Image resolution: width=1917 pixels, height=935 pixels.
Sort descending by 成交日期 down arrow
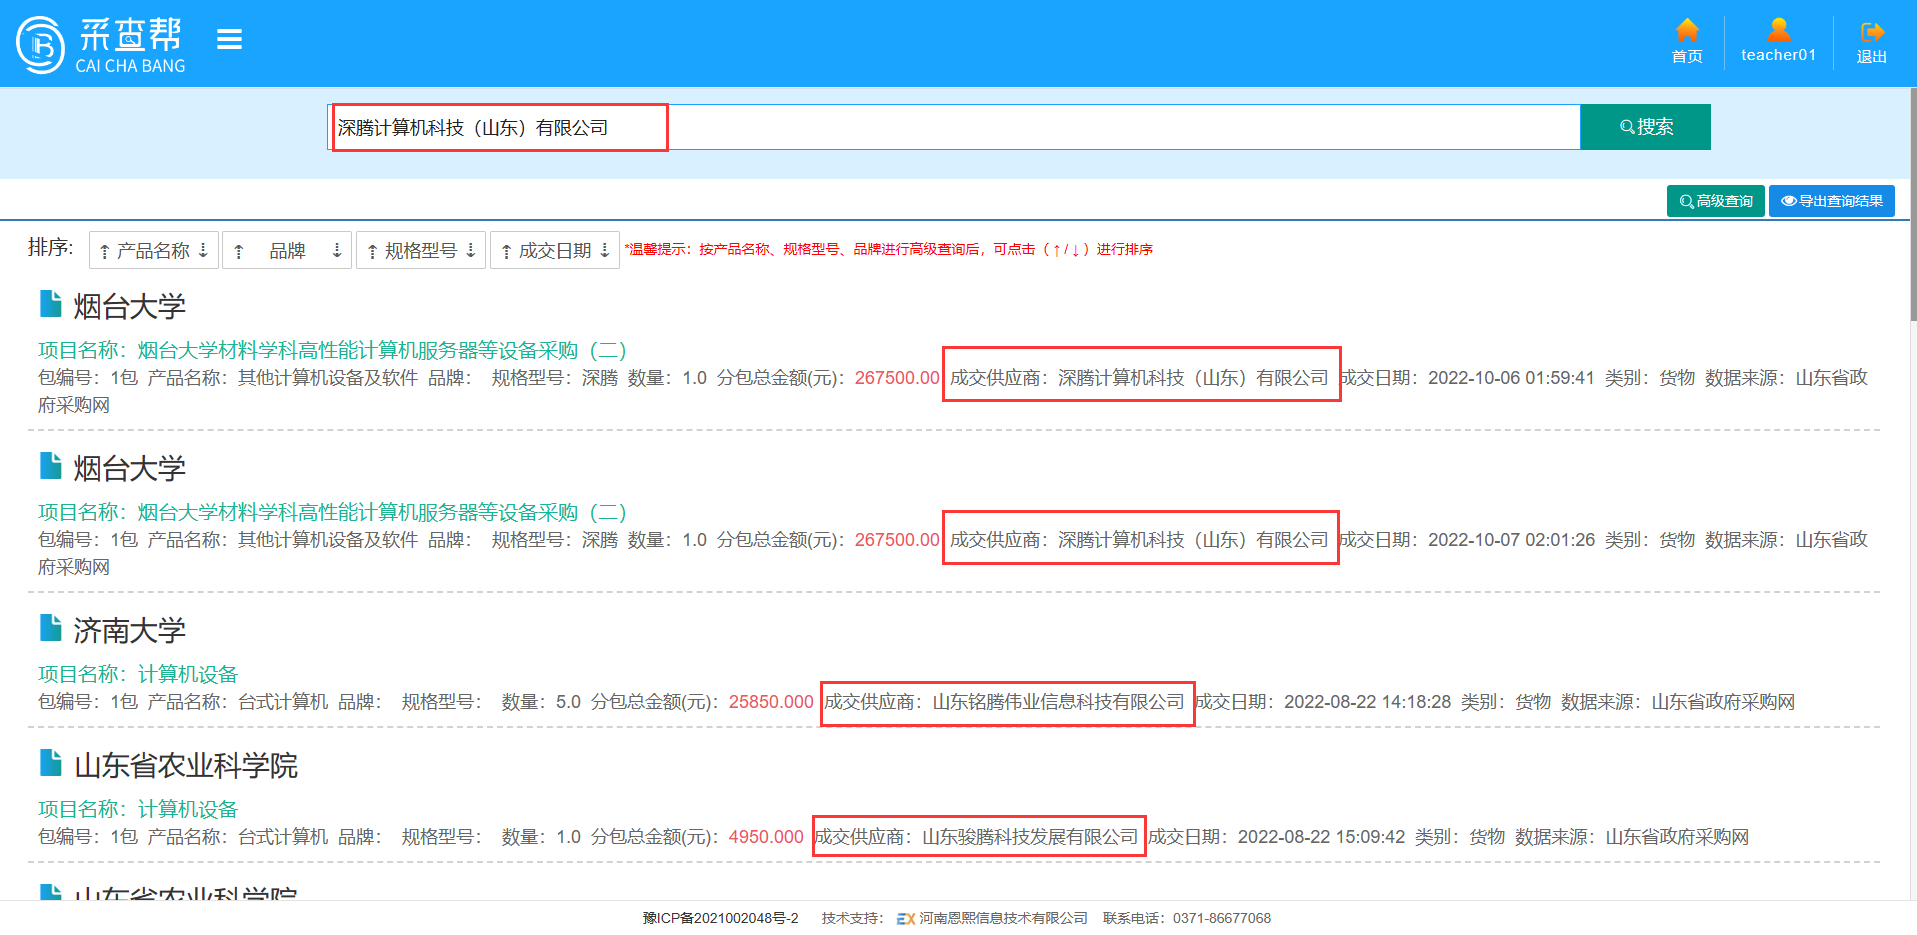[x=605, y=250]
